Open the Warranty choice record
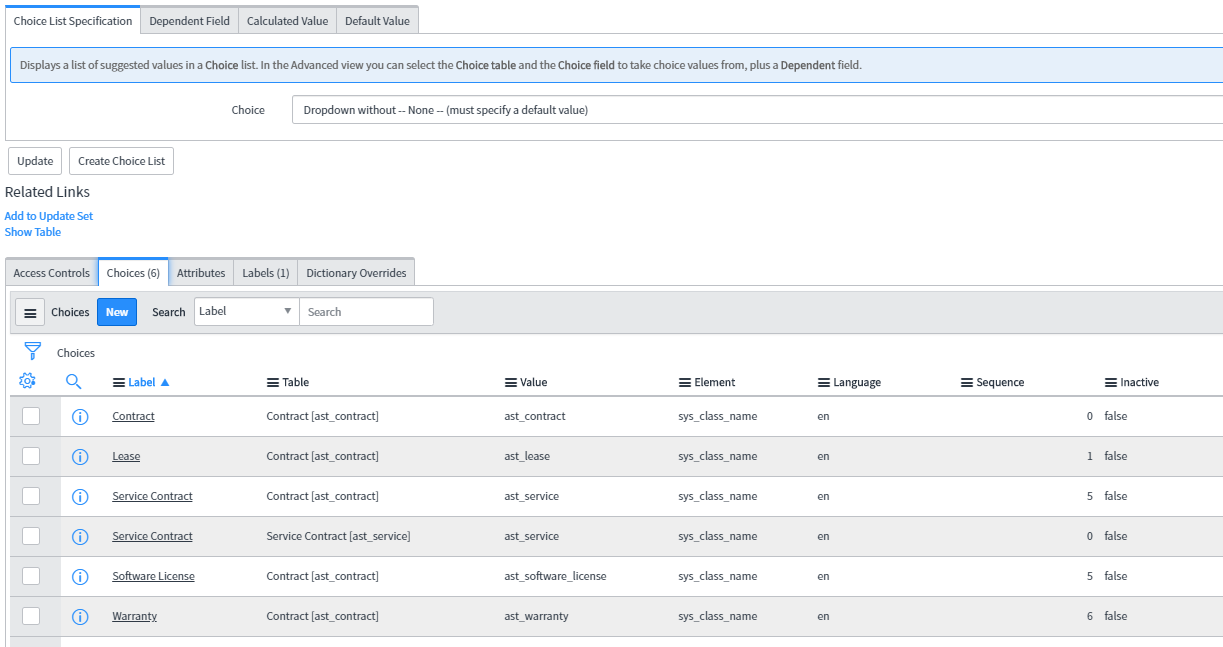Viewport: 1223px width, 647px height. [134, 616]
